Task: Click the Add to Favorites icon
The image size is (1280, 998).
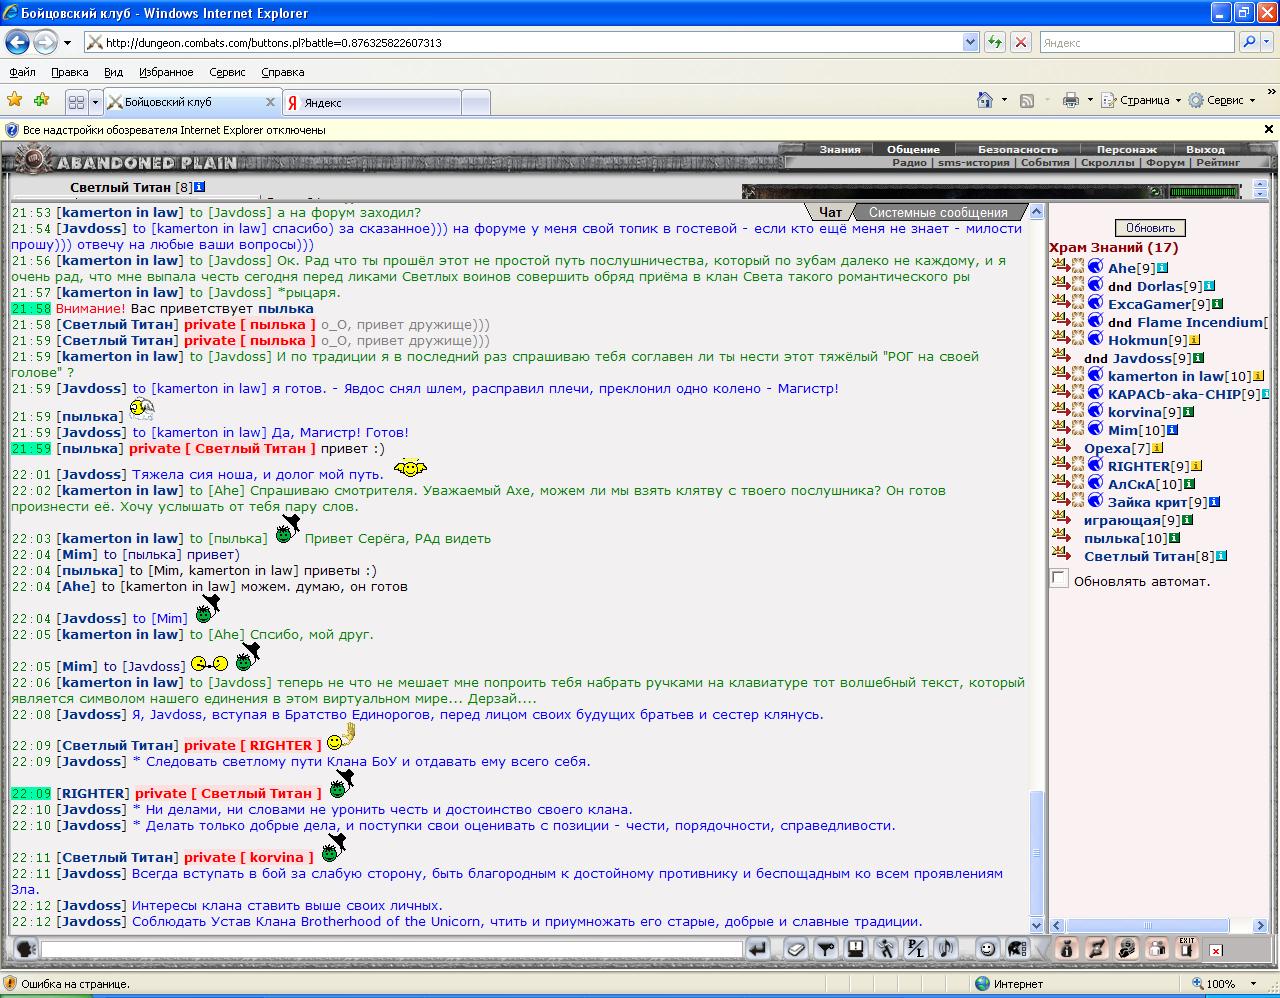Action: click(41, 100)
